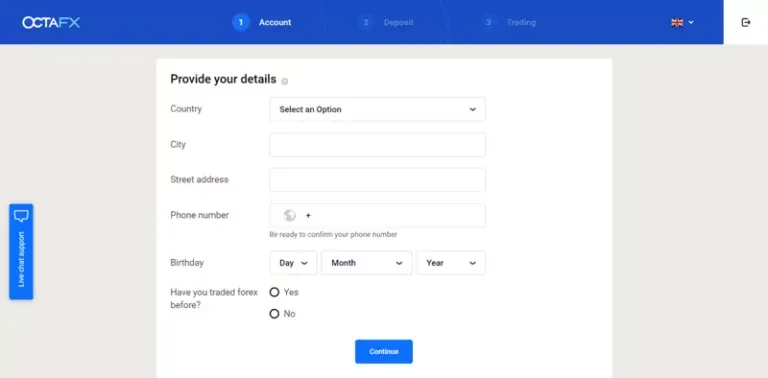This screenshot has width=768, height=378.
Task: Click the Phone number input field
Action: pos(378,215)
